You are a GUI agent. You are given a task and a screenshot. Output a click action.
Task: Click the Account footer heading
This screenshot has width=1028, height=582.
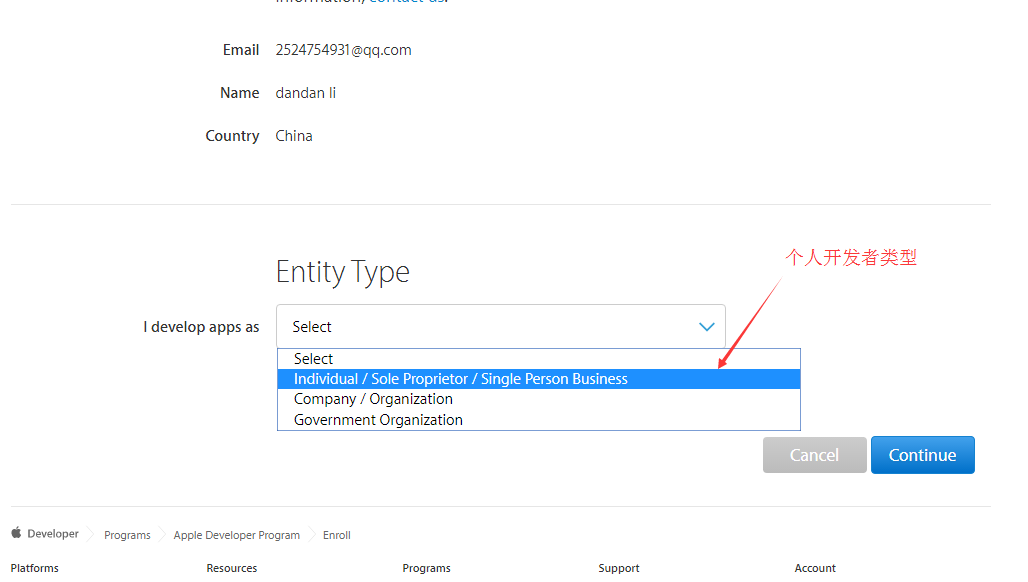(814, 568)
